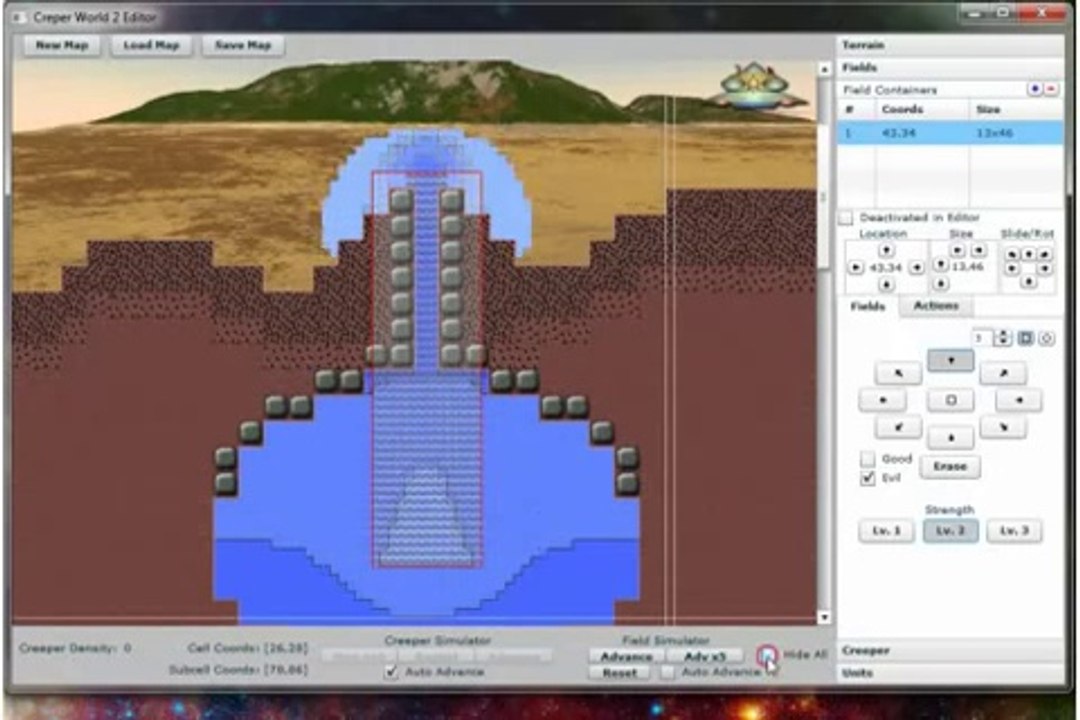
Task: Click the middle-right Slide/Rot arrow button
Action: (x=1045, y=269)
